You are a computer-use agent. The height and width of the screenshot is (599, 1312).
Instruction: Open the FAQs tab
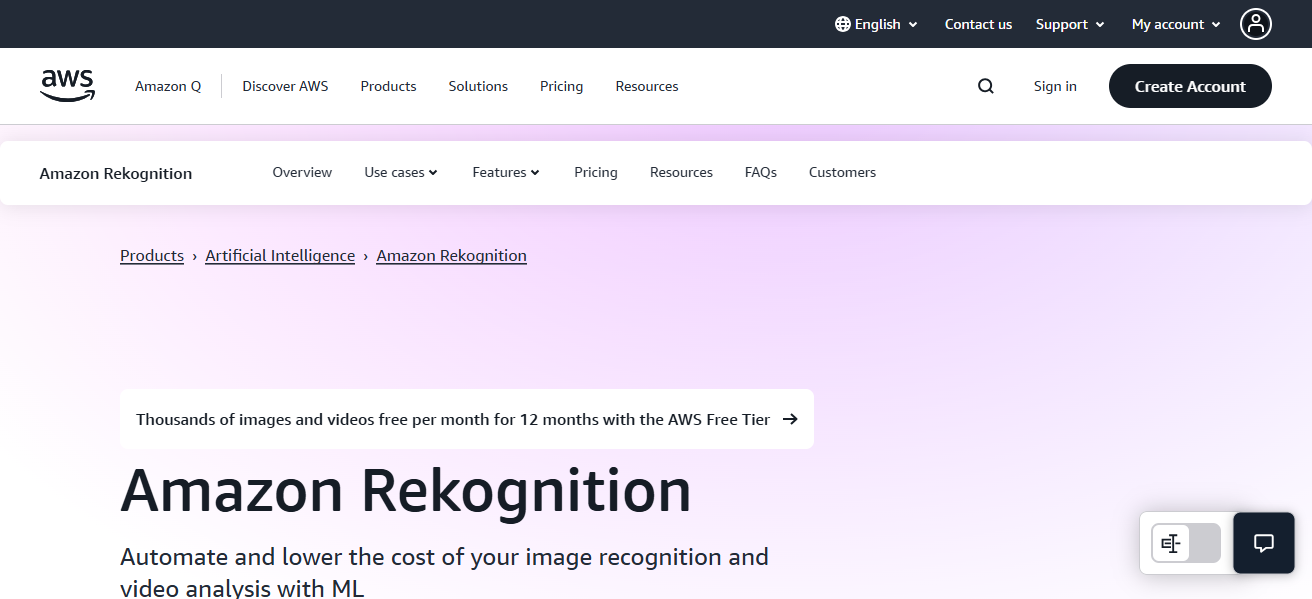click(761, 172)
